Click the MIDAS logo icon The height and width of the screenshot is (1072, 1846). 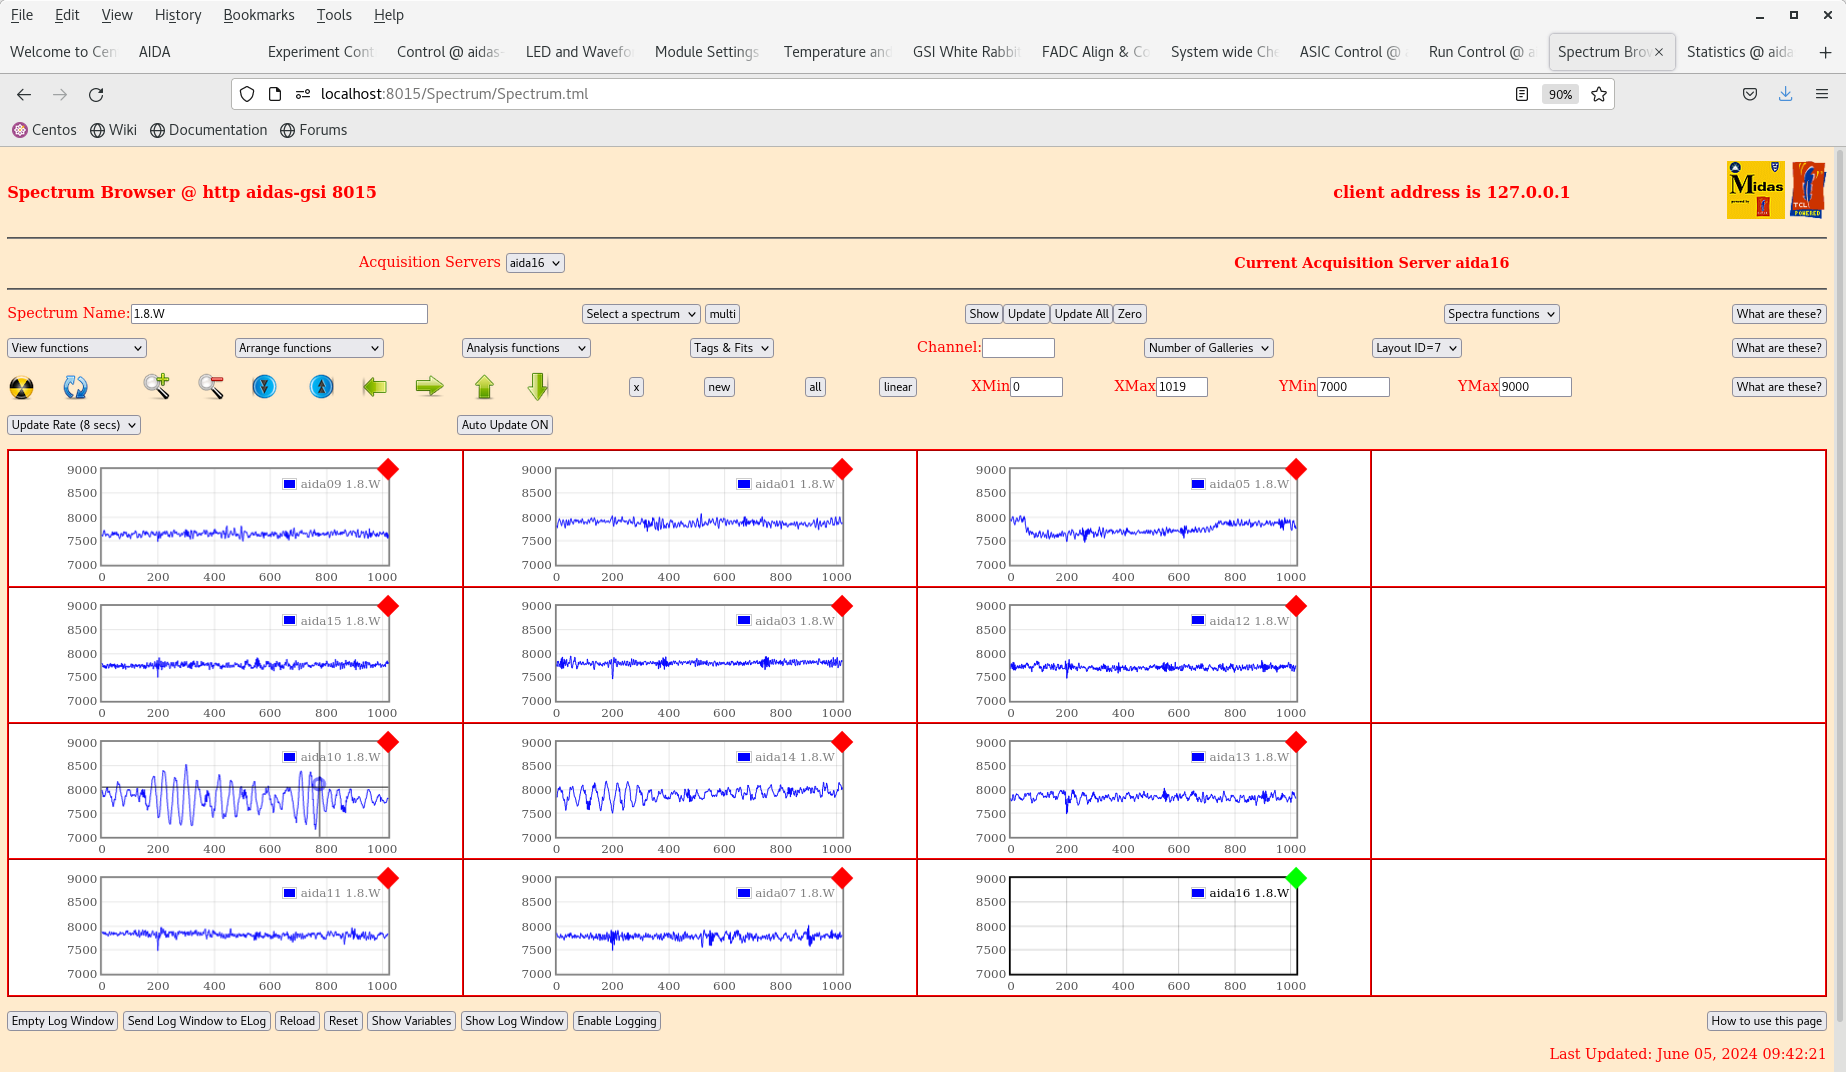pyautogui.click(x=1756, y=190)
